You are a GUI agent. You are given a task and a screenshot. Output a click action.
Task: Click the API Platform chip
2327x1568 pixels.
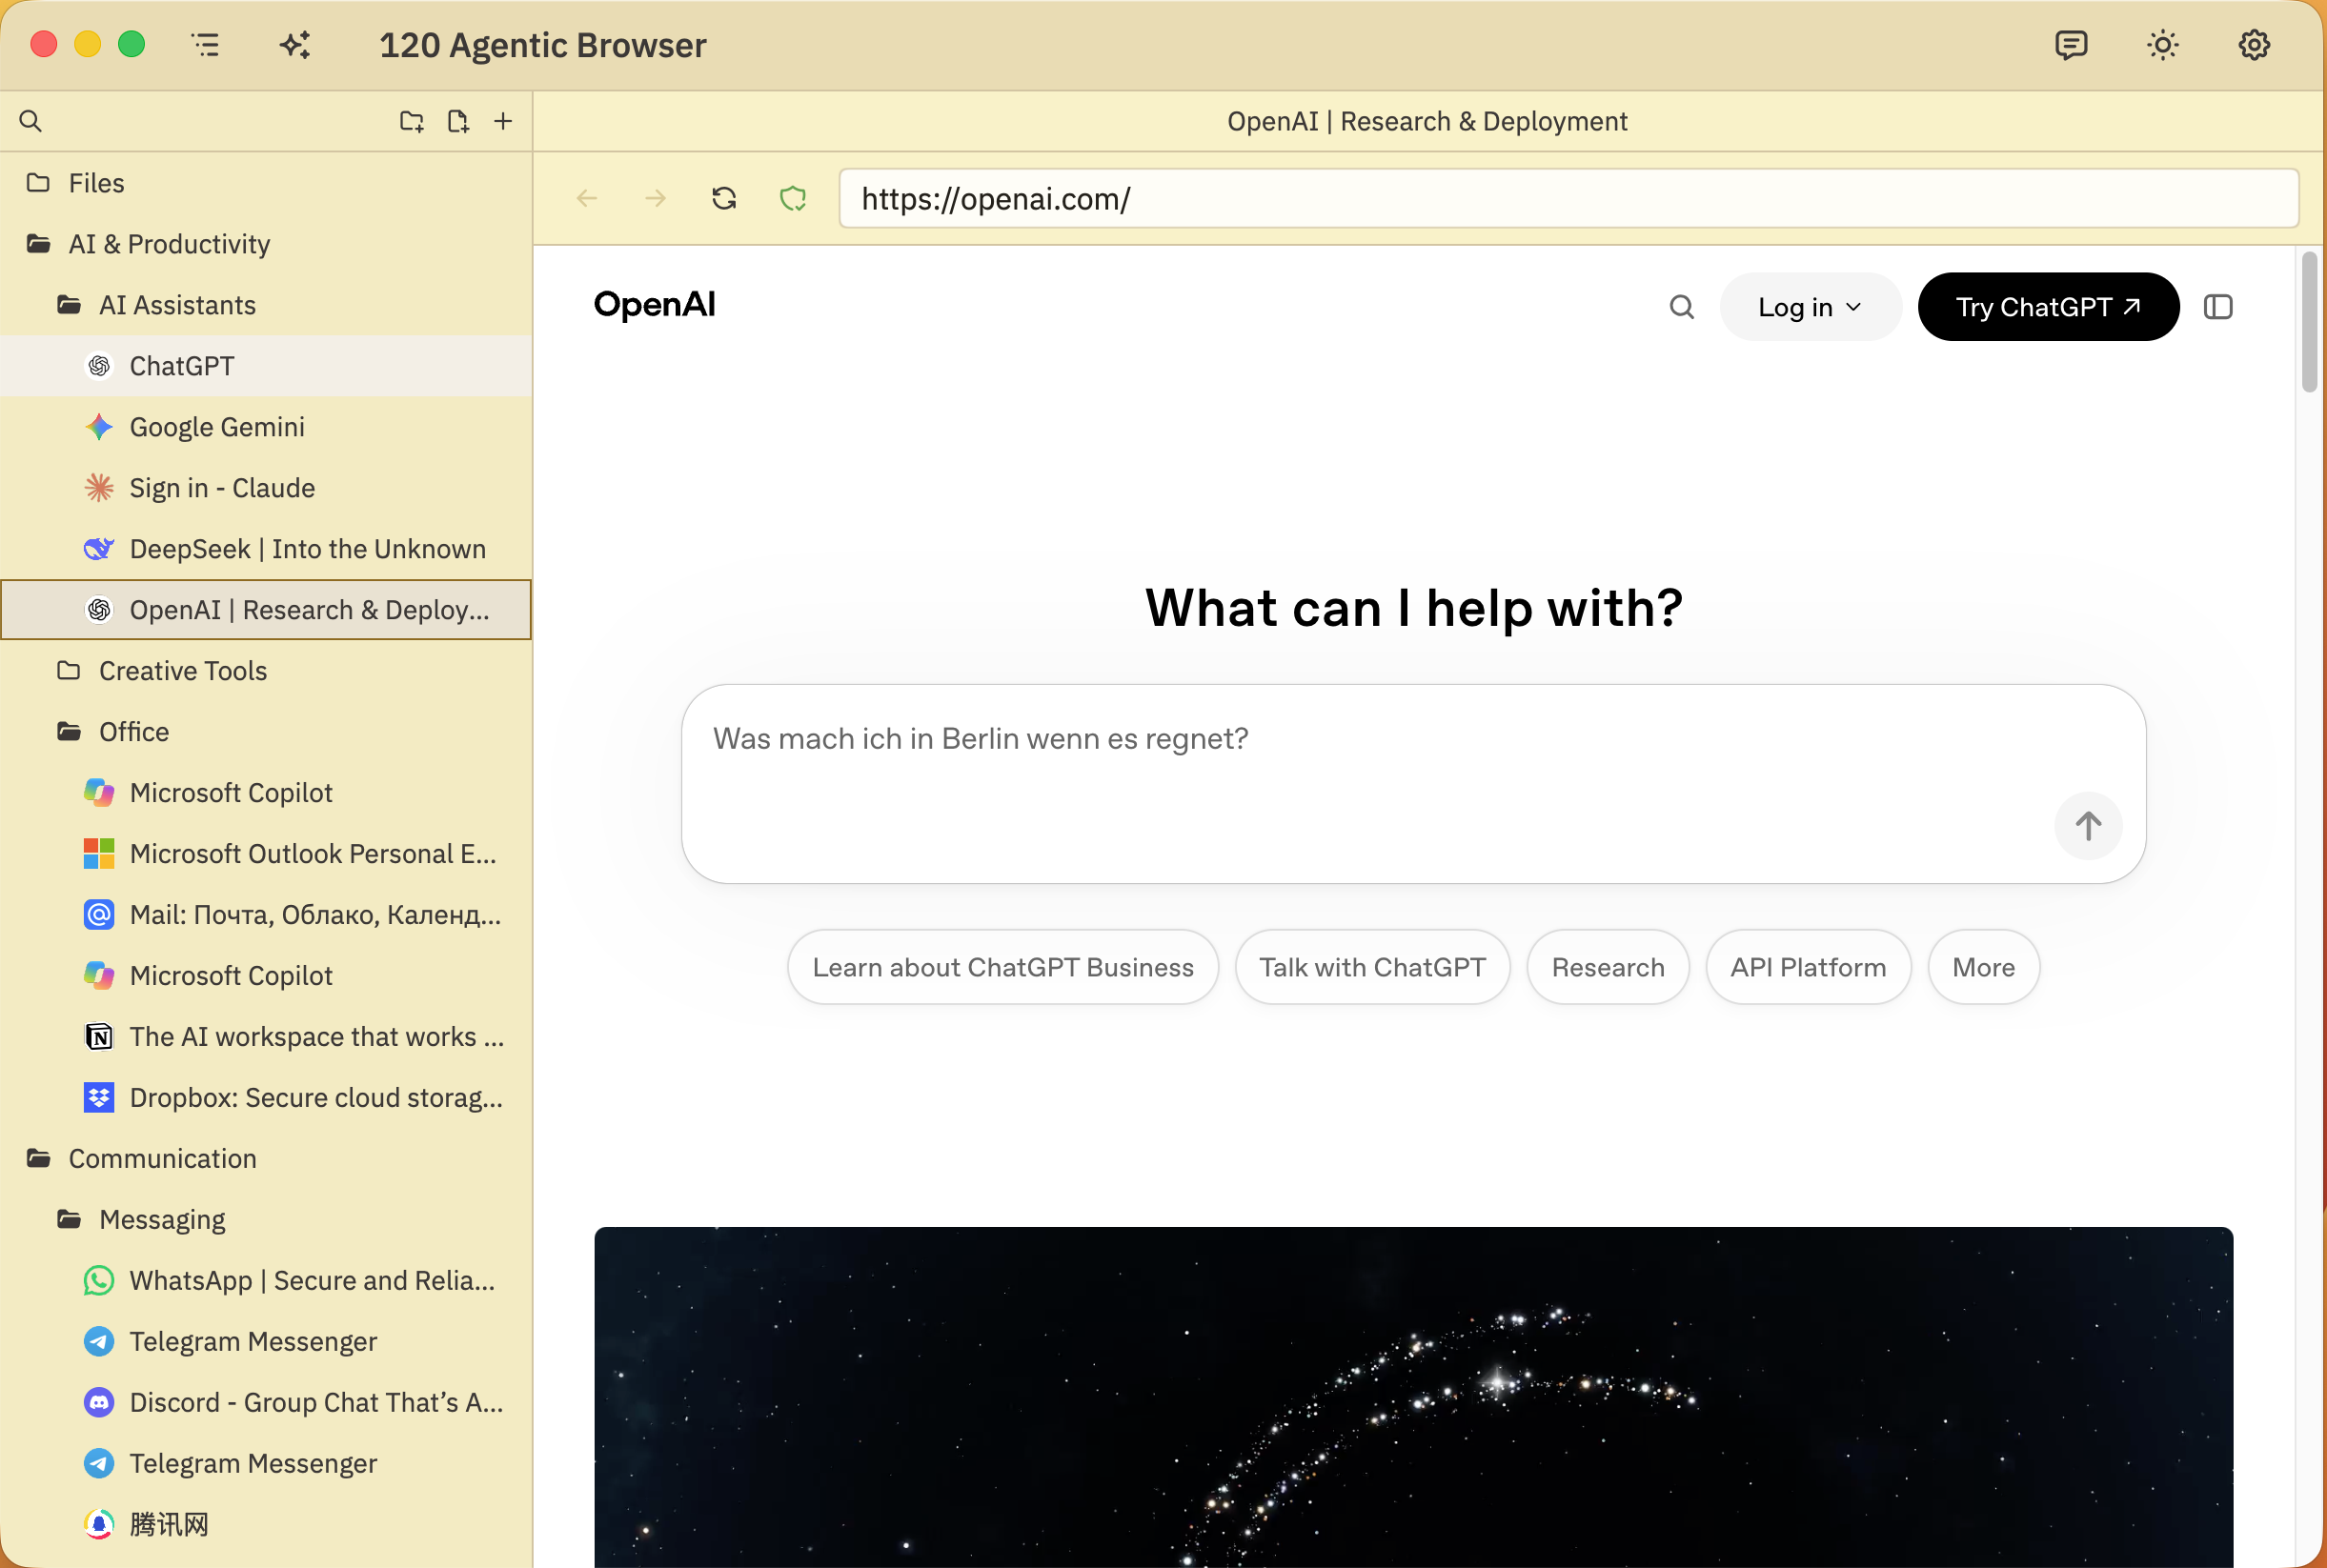[1808, 967]
